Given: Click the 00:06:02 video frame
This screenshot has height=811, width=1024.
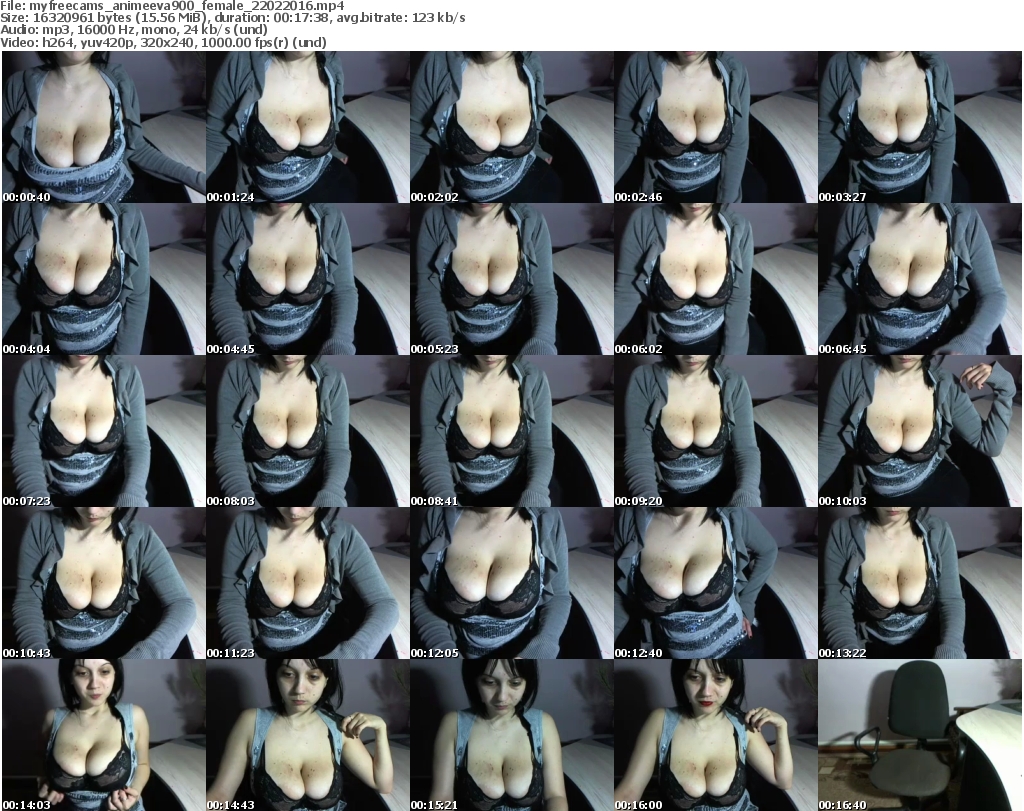Looking at the screenshot, I should (x=716, y=279).
